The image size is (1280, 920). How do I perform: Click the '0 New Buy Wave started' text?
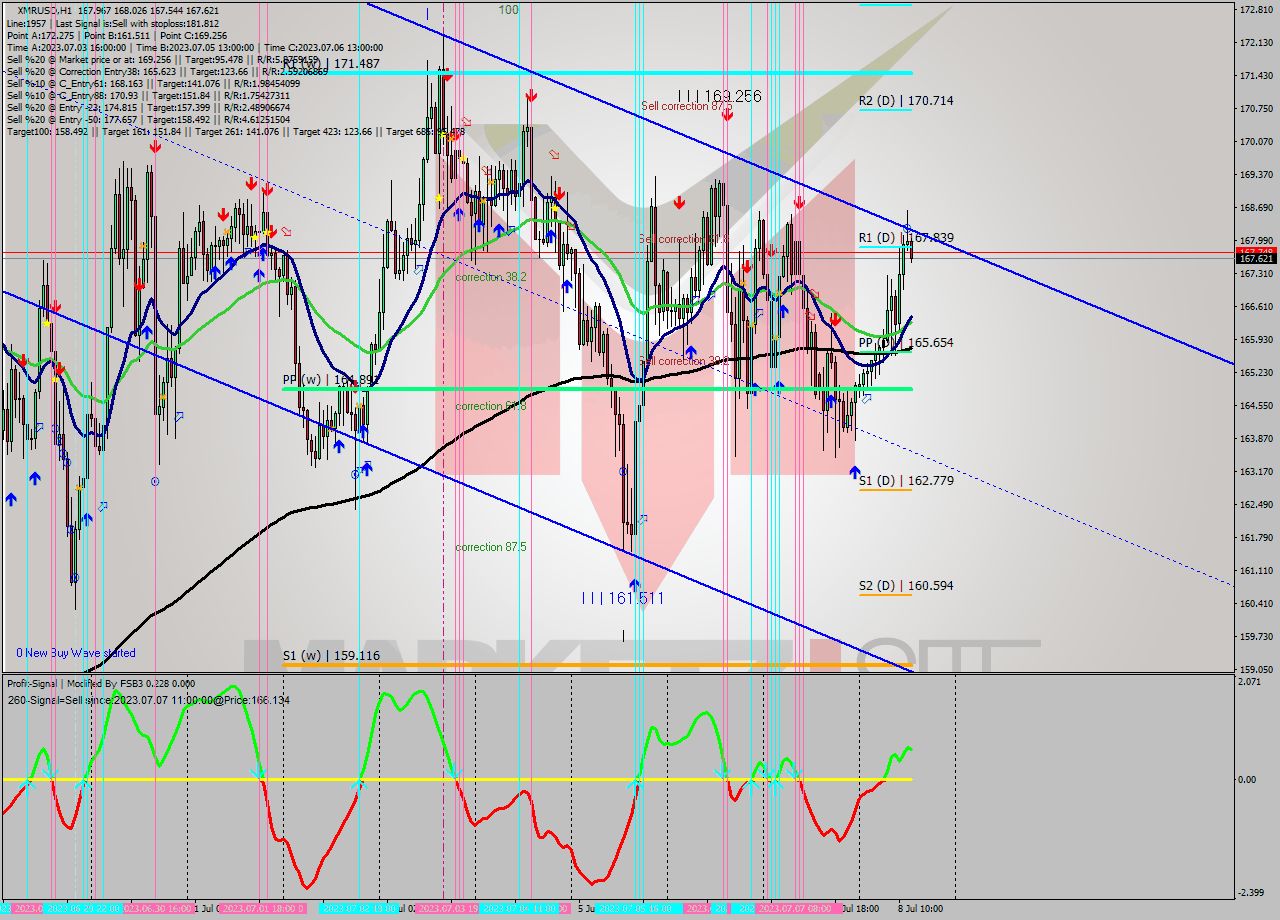[x=76, y=653]
